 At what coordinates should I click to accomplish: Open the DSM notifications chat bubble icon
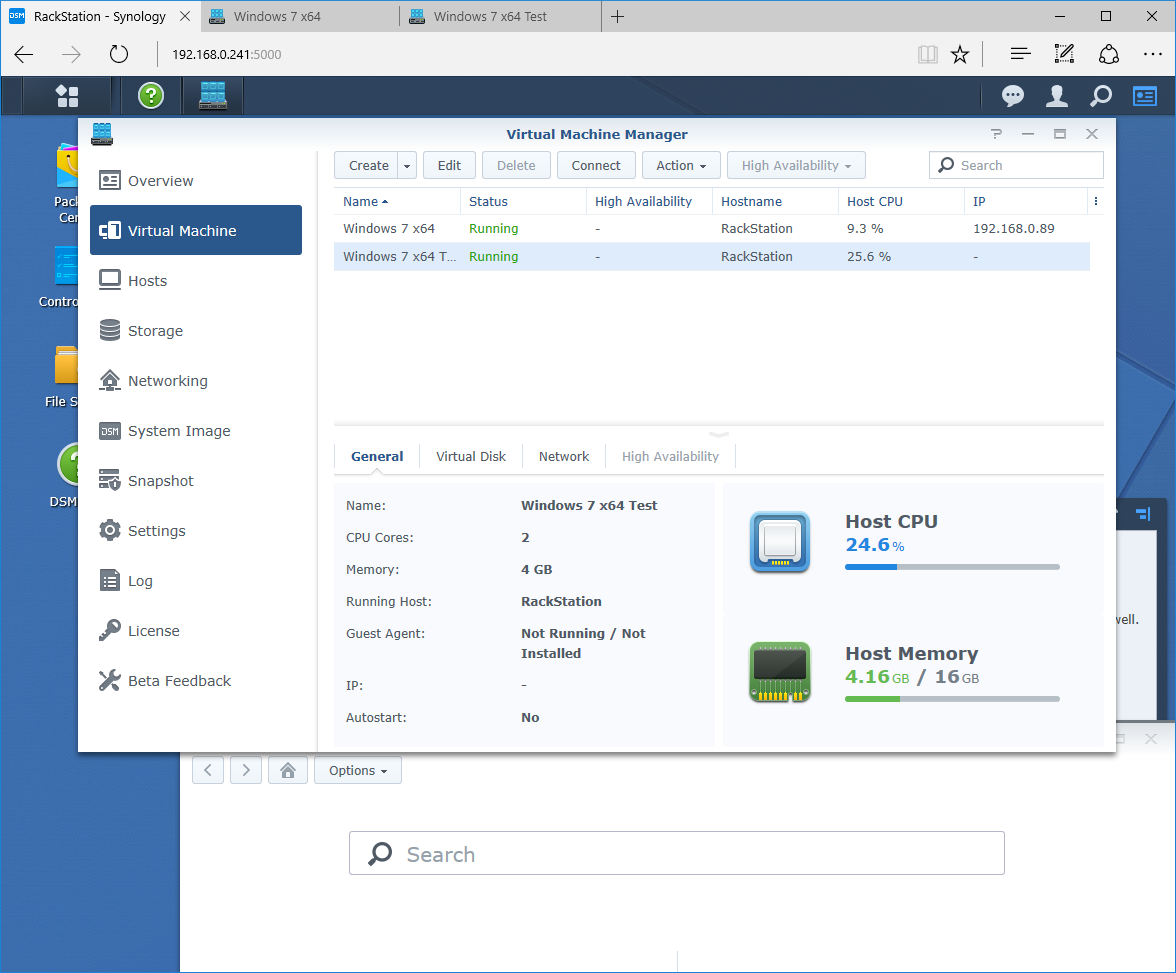click(1012, 95)
